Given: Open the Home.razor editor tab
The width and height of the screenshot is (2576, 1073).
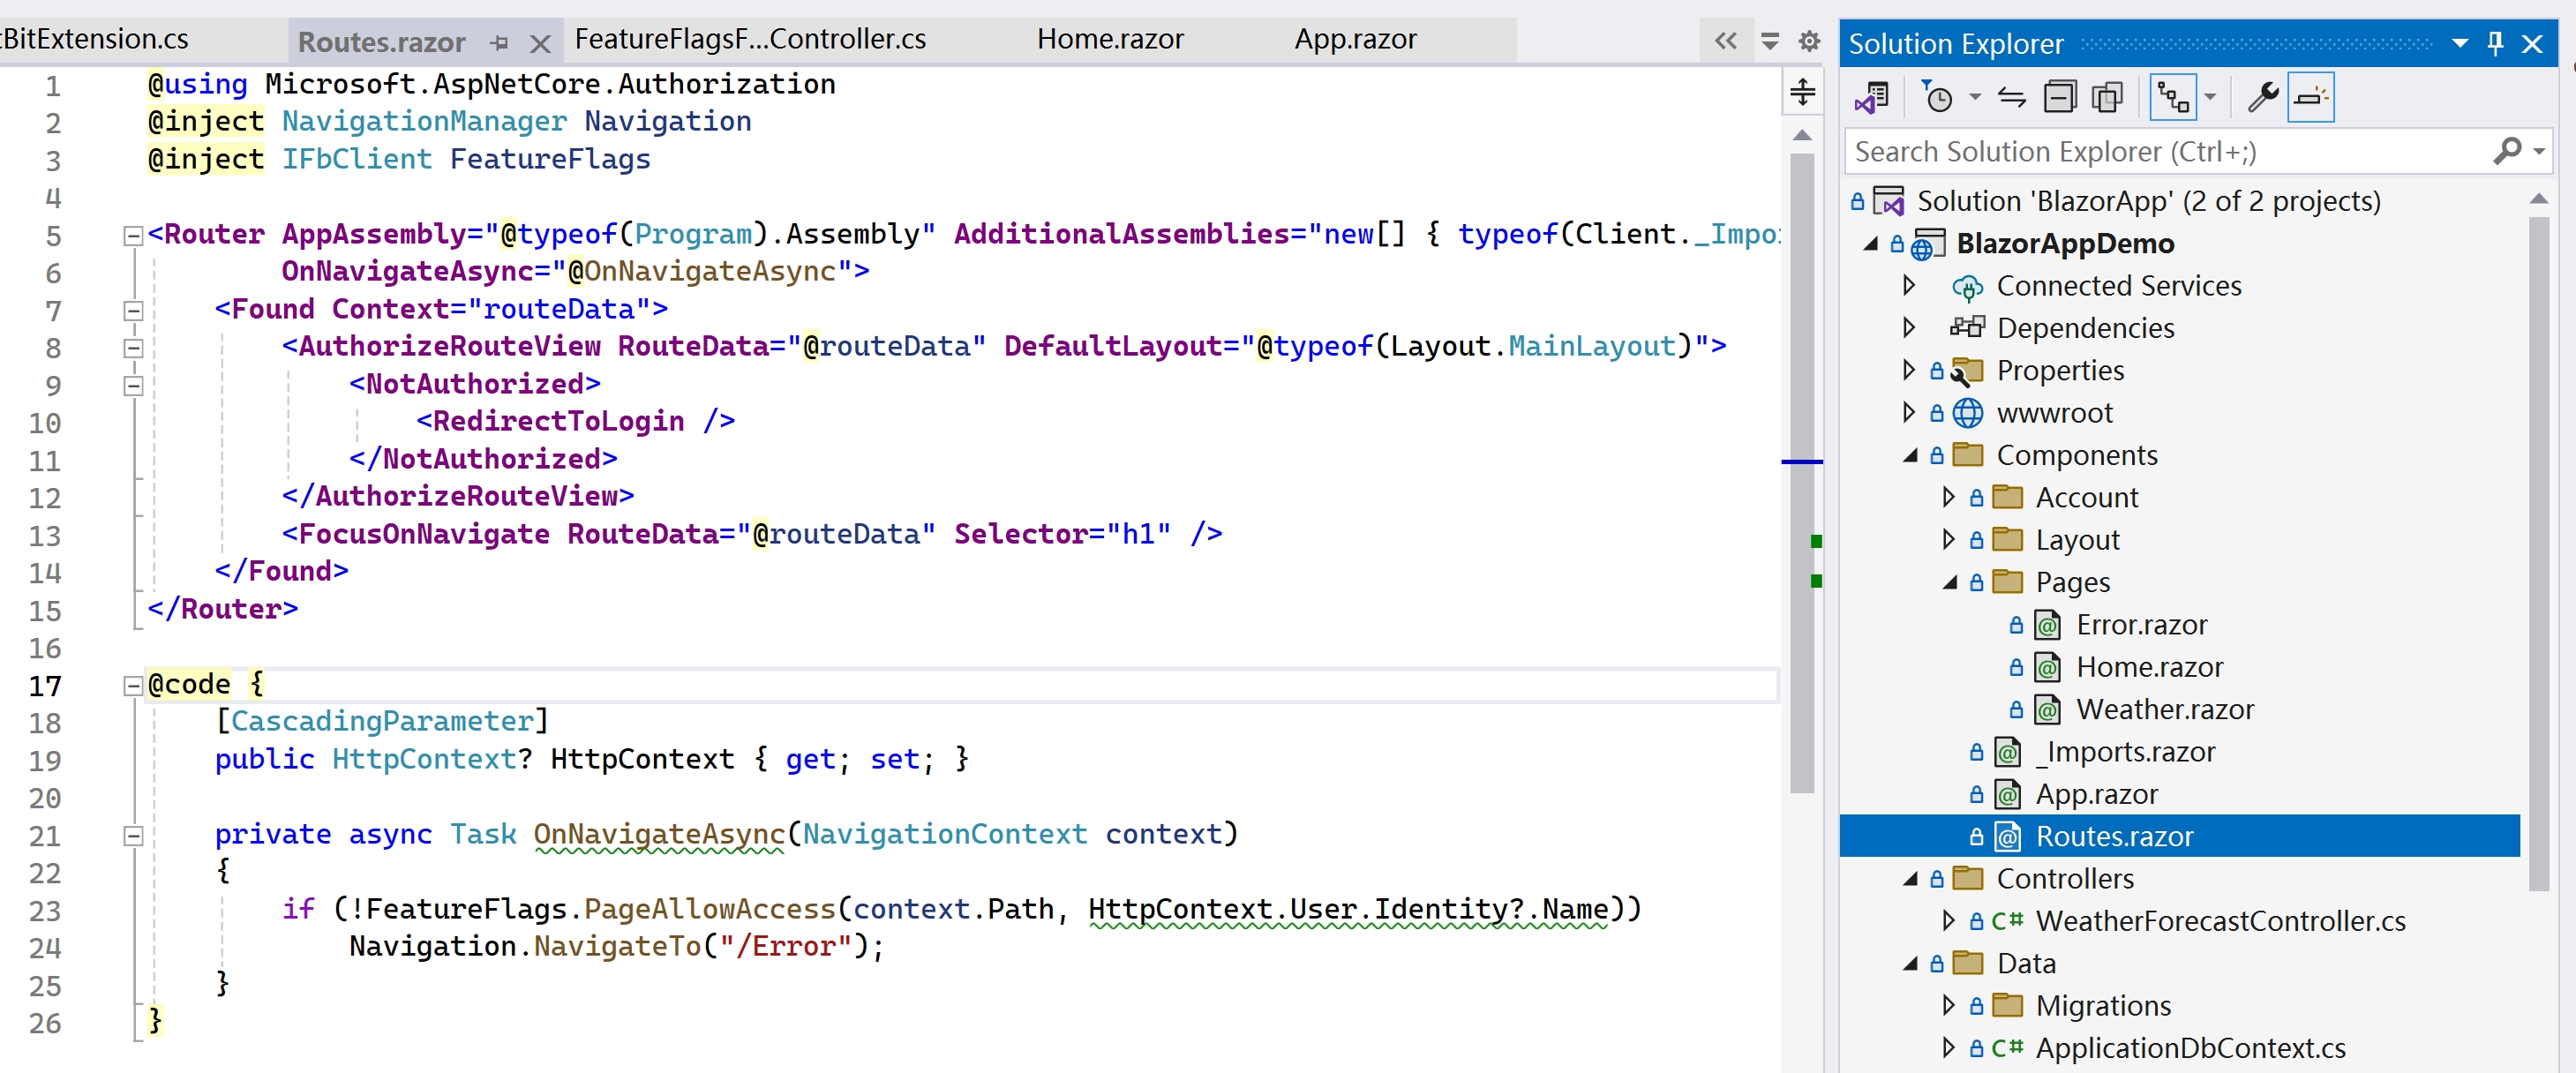Looking at the screenshot, I should point(1110,39).
